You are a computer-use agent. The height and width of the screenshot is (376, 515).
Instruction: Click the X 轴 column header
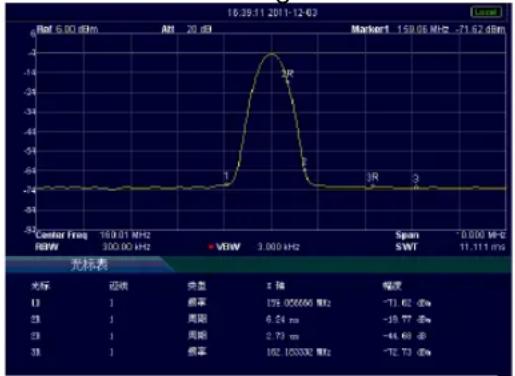[x=275, y=286]
